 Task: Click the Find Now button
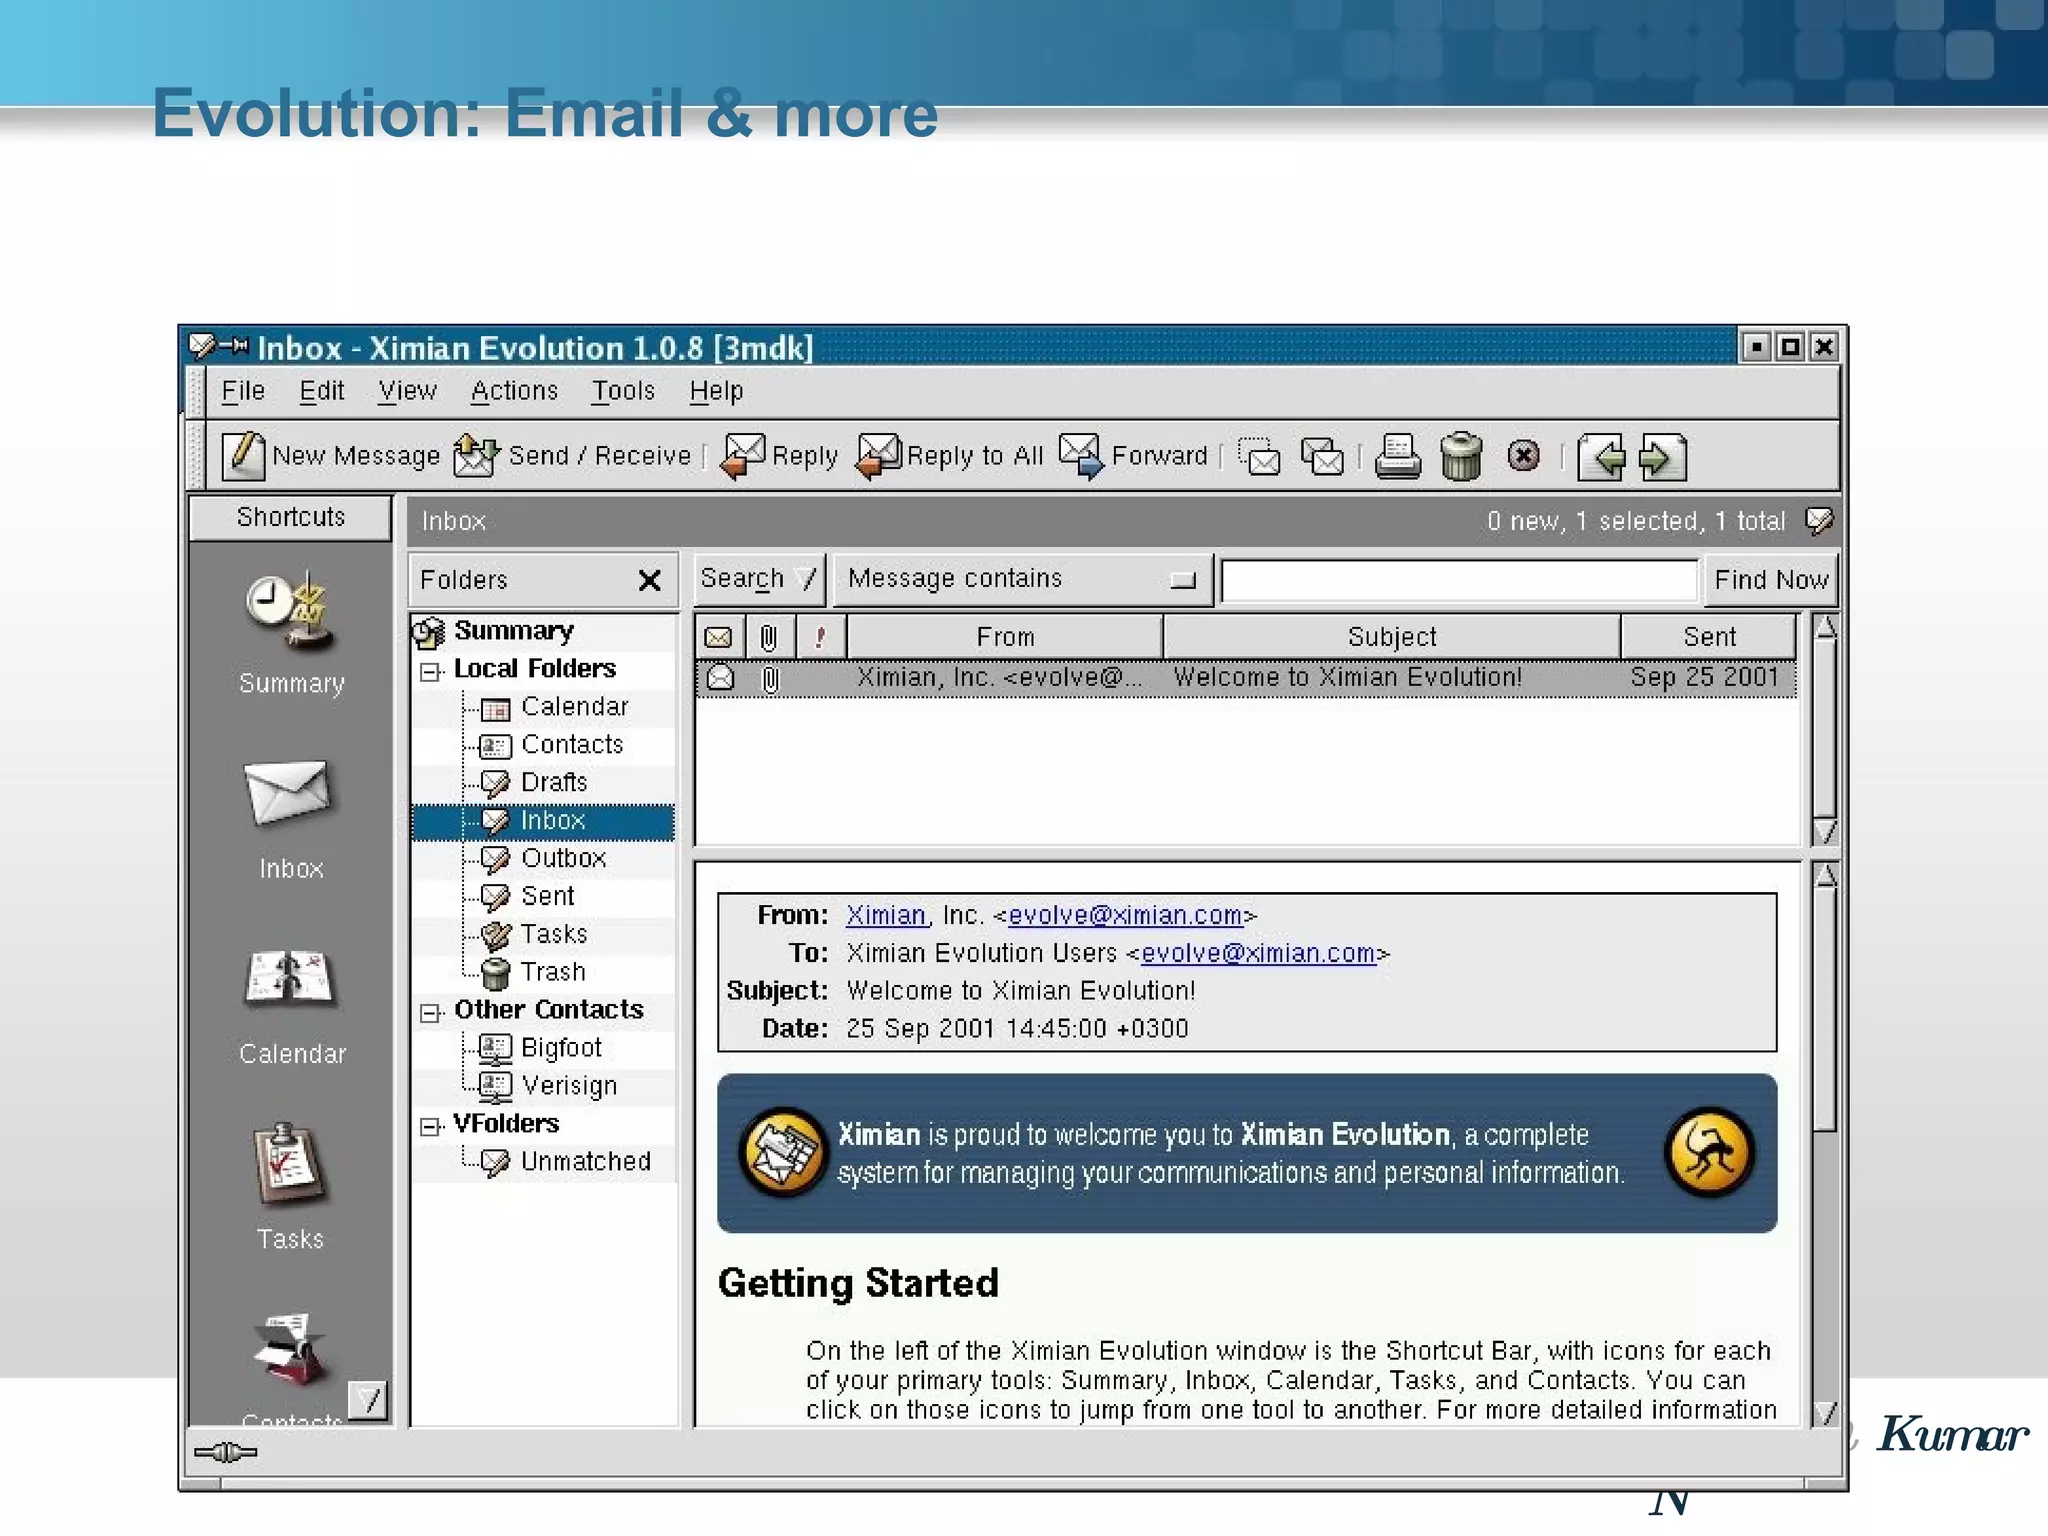(x=1771, y=580)
